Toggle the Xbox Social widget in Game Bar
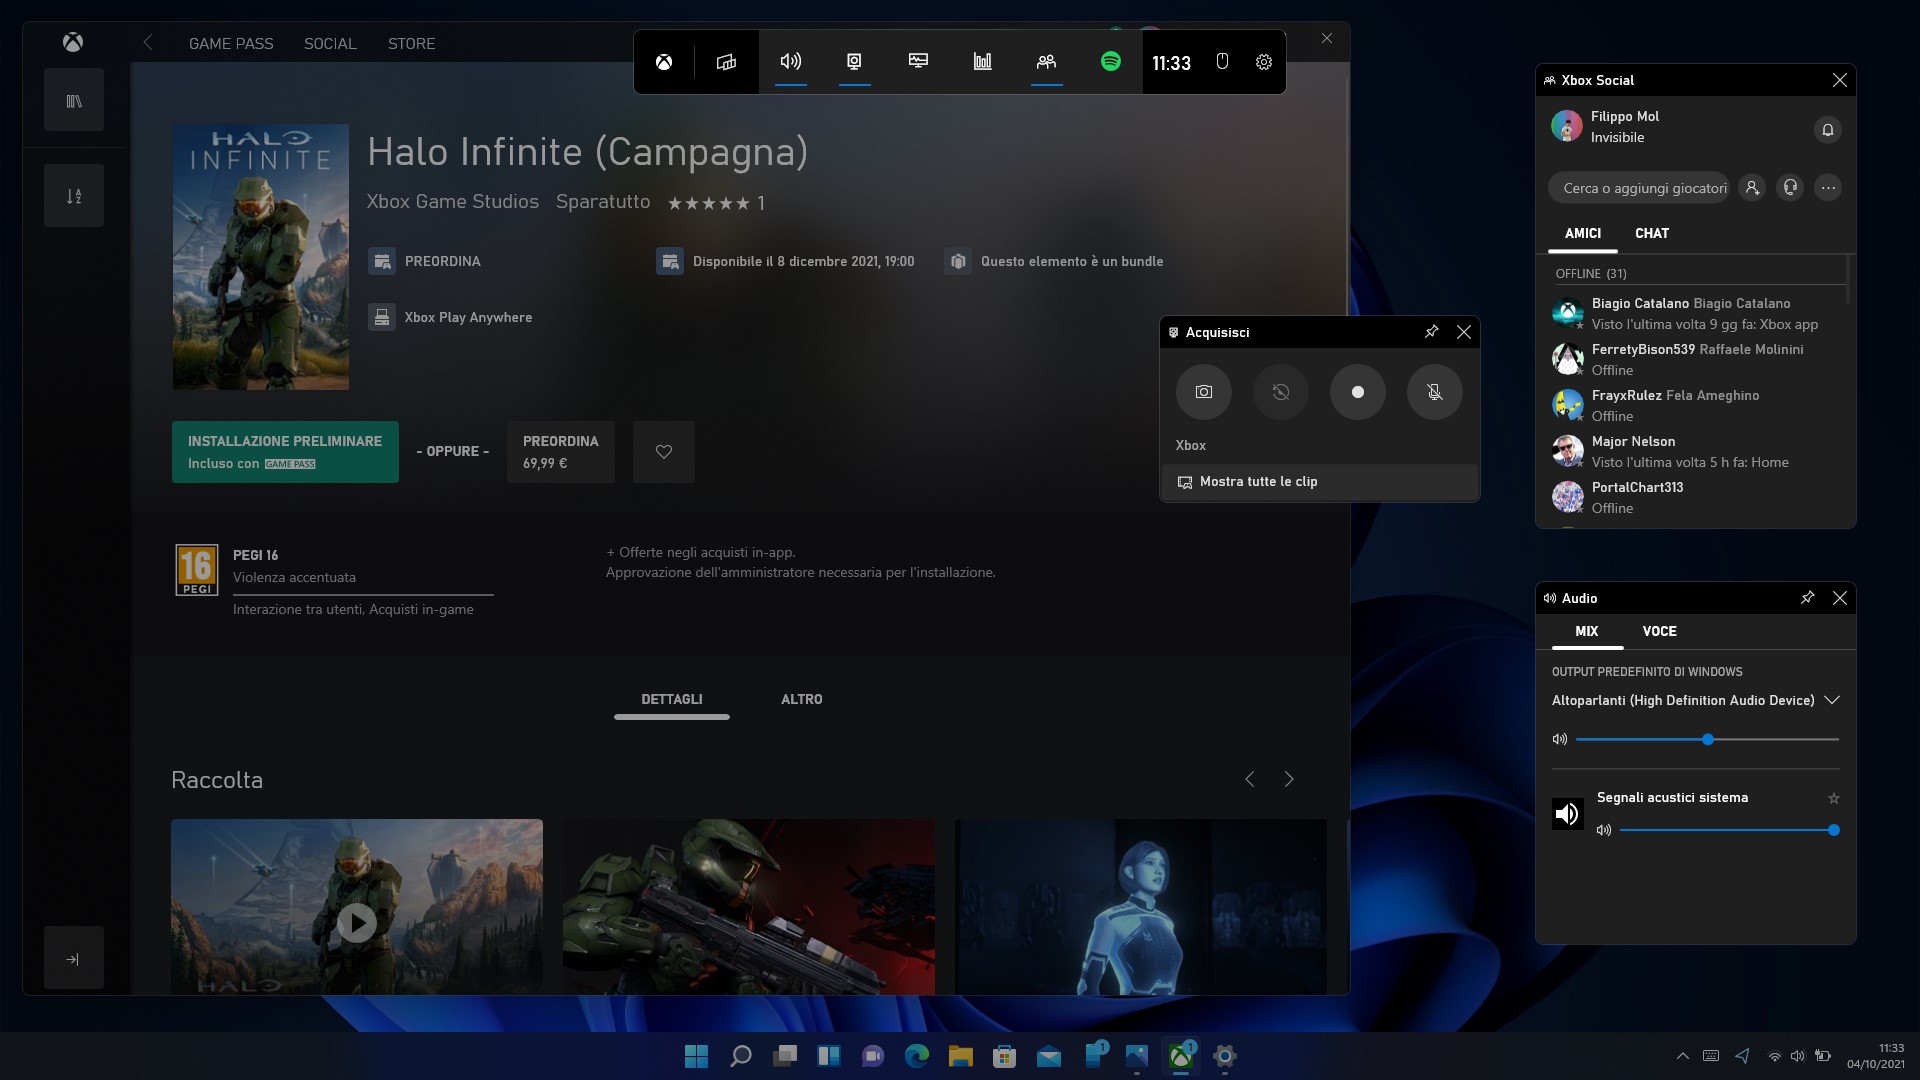This screenshot has height=1080, width=1920. point(1046,62)
